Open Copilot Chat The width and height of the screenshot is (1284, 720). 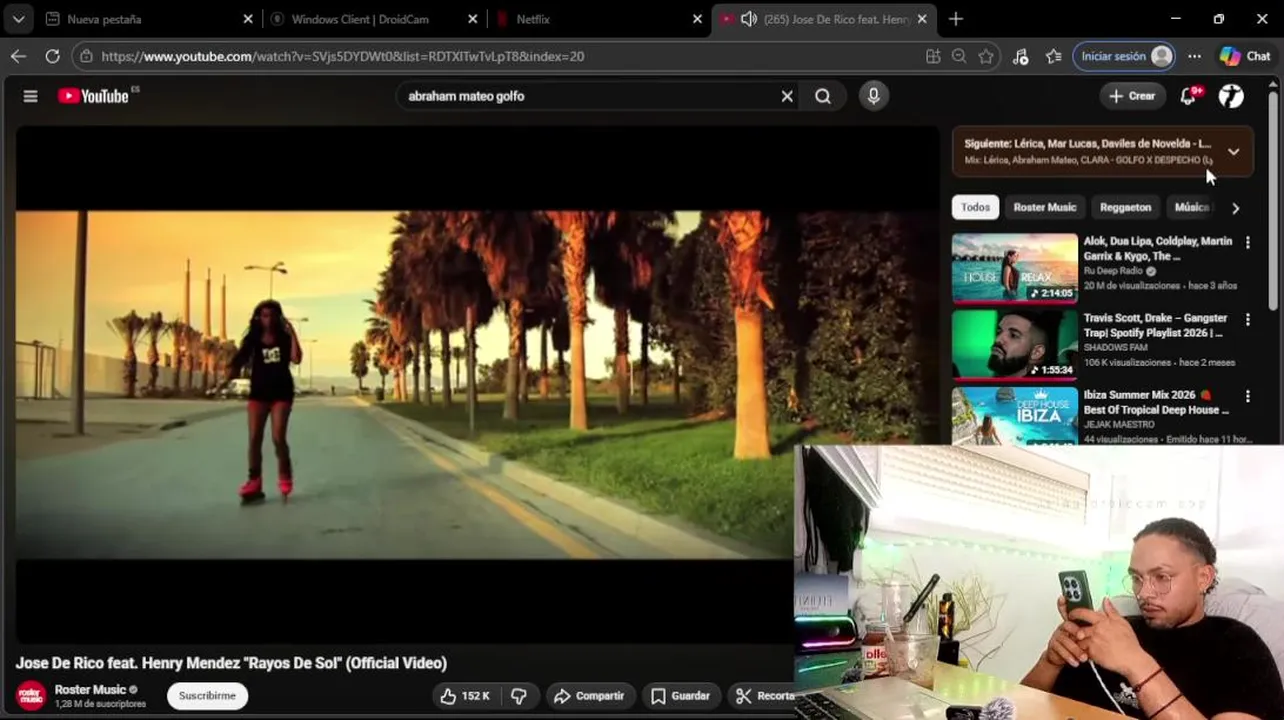[x=1245, y=56]
